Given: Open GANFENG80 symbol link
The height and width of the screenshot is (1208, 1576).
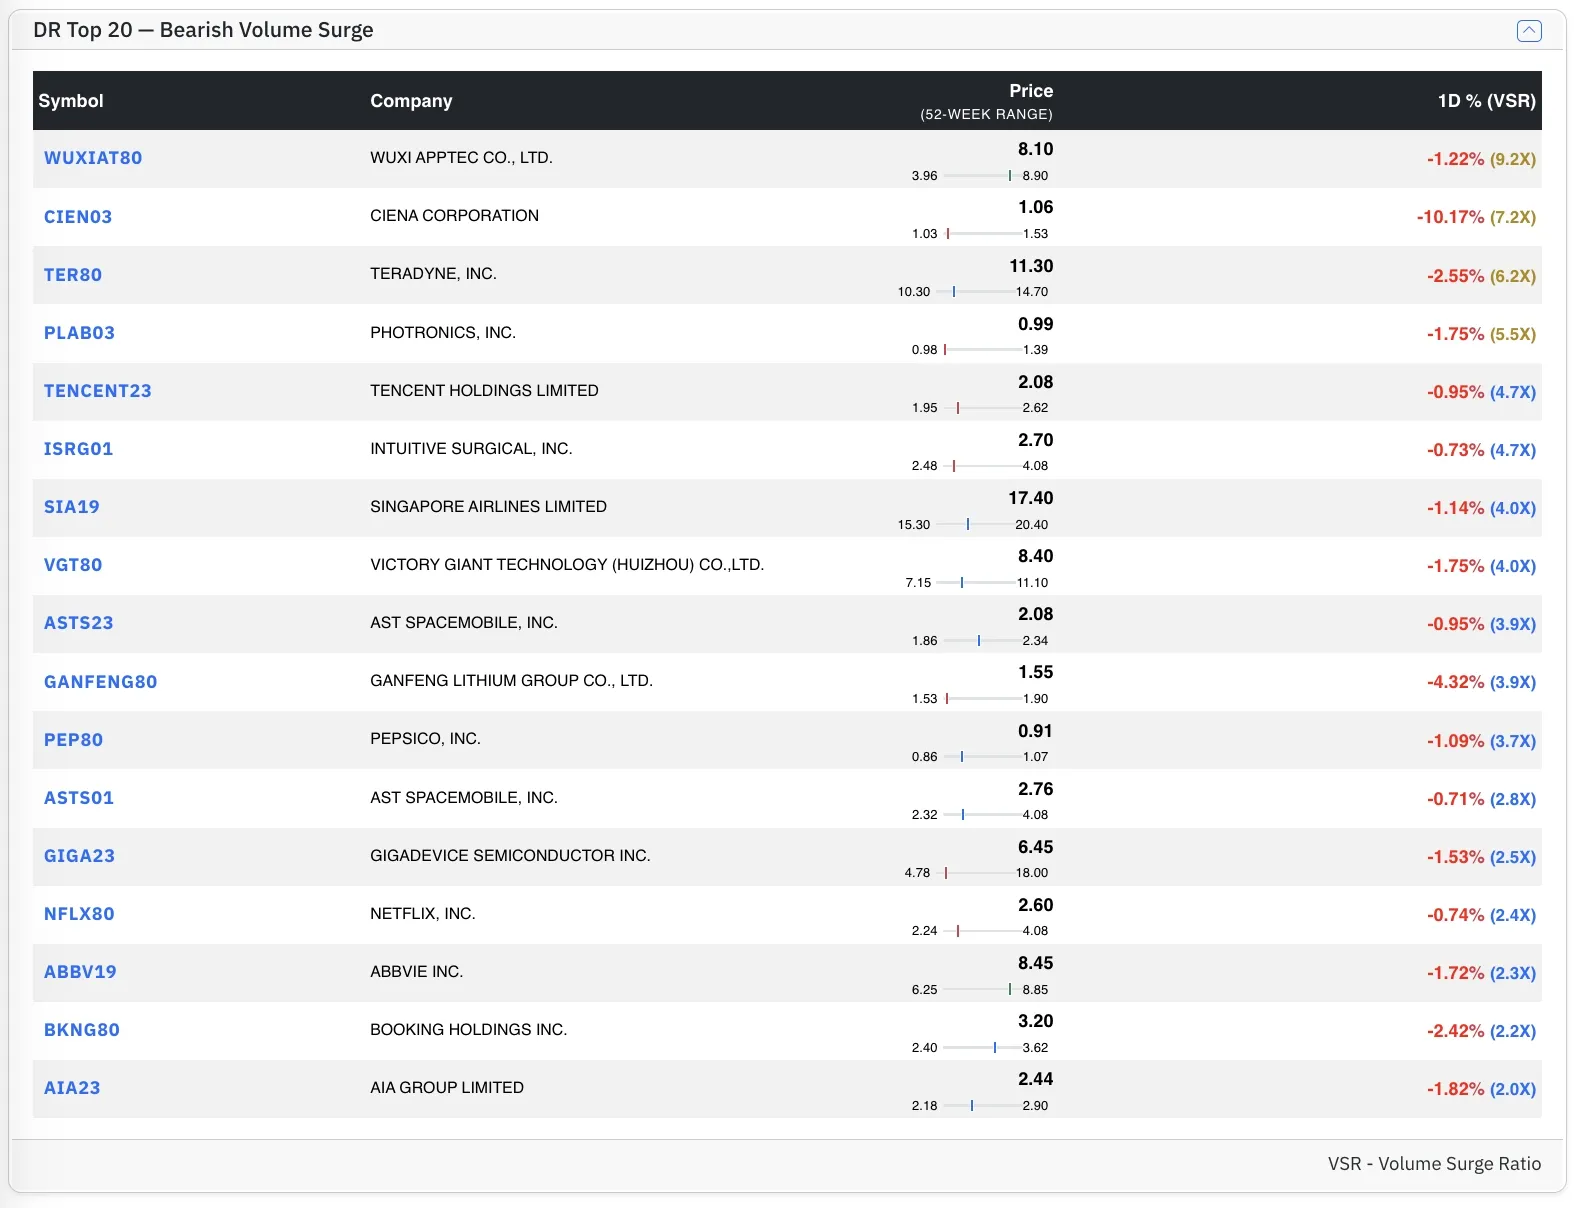Looking at the screenshot, I should coord(101,682).
